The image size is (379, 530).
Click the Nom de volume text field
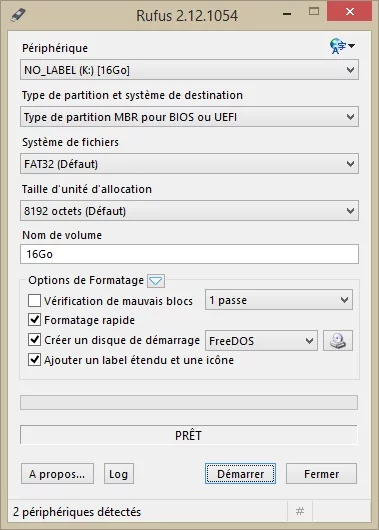pyautogui.click(x=189, y=254)
